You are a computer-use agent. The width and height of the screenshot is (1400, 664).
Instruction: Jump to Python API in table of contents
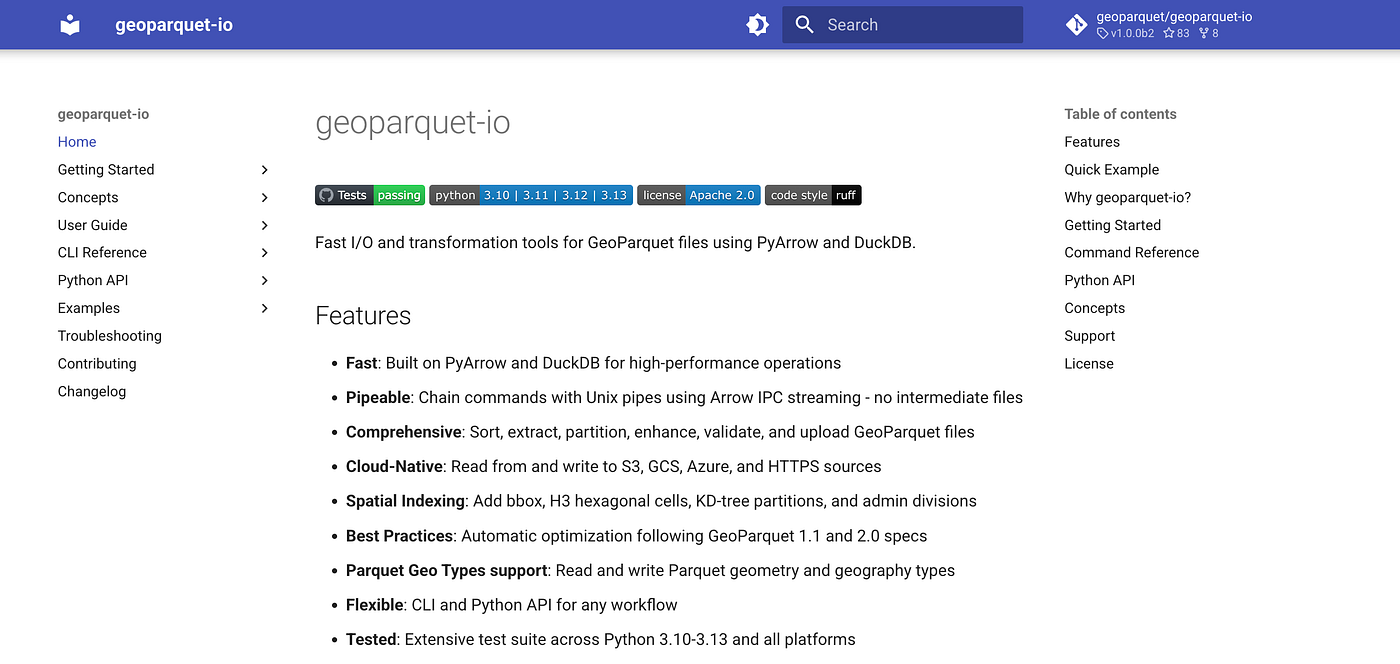pos(1100,281)
